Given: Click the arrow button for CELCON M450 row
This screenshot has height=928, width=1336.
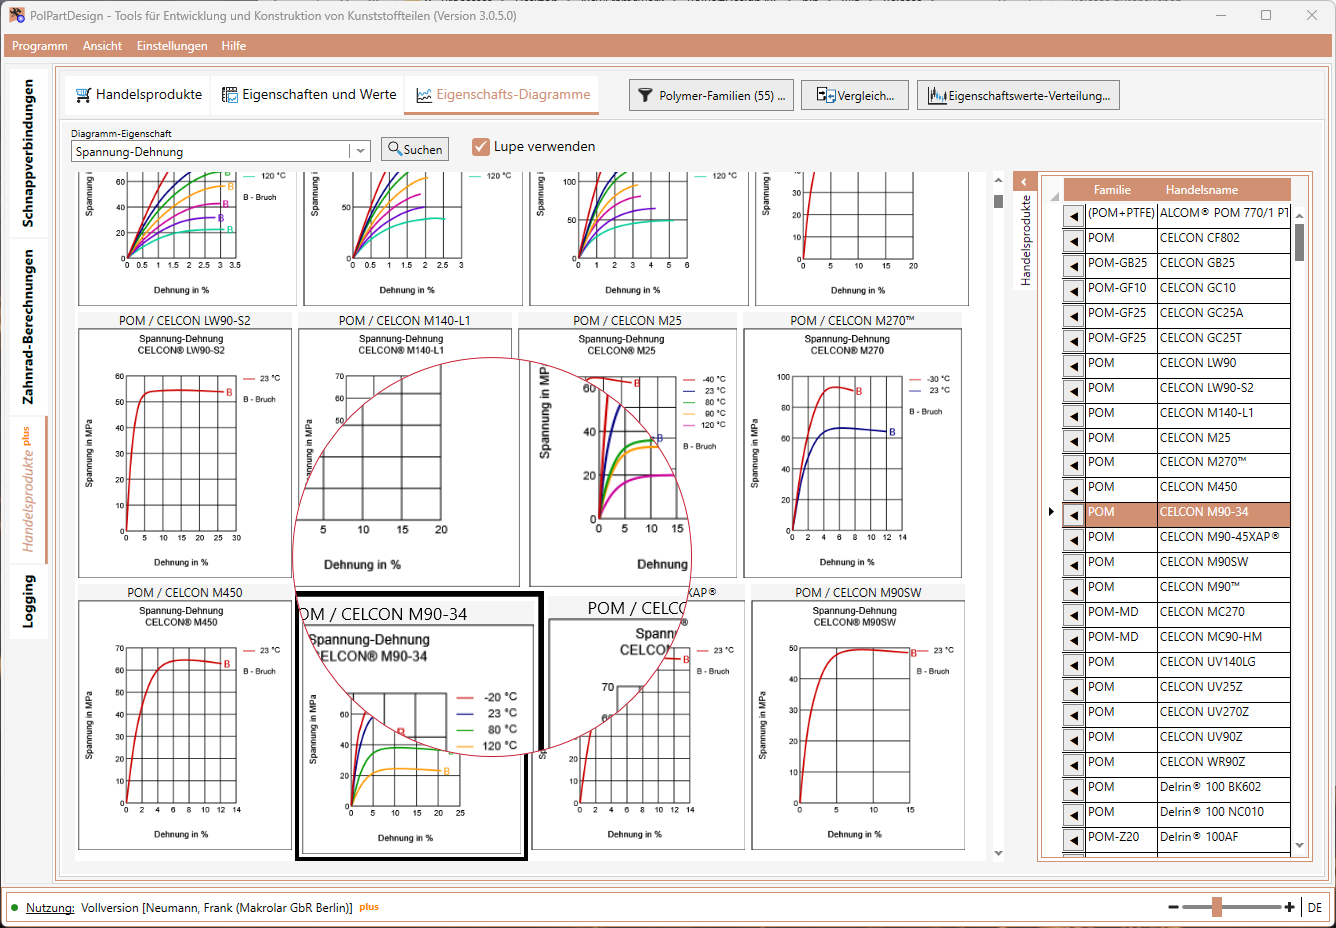Looking at the screenshot, I should (x=1074, y=489).
